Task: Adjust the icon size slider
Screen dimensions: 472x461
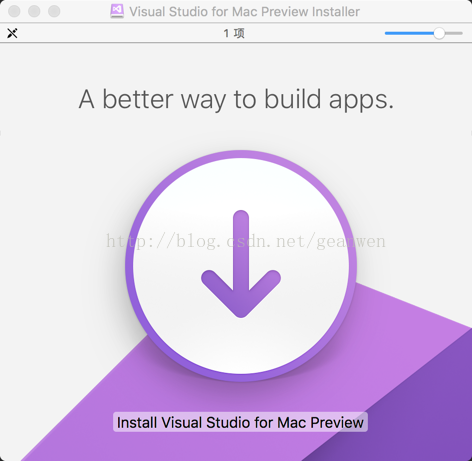Action: tap(423, 33)
